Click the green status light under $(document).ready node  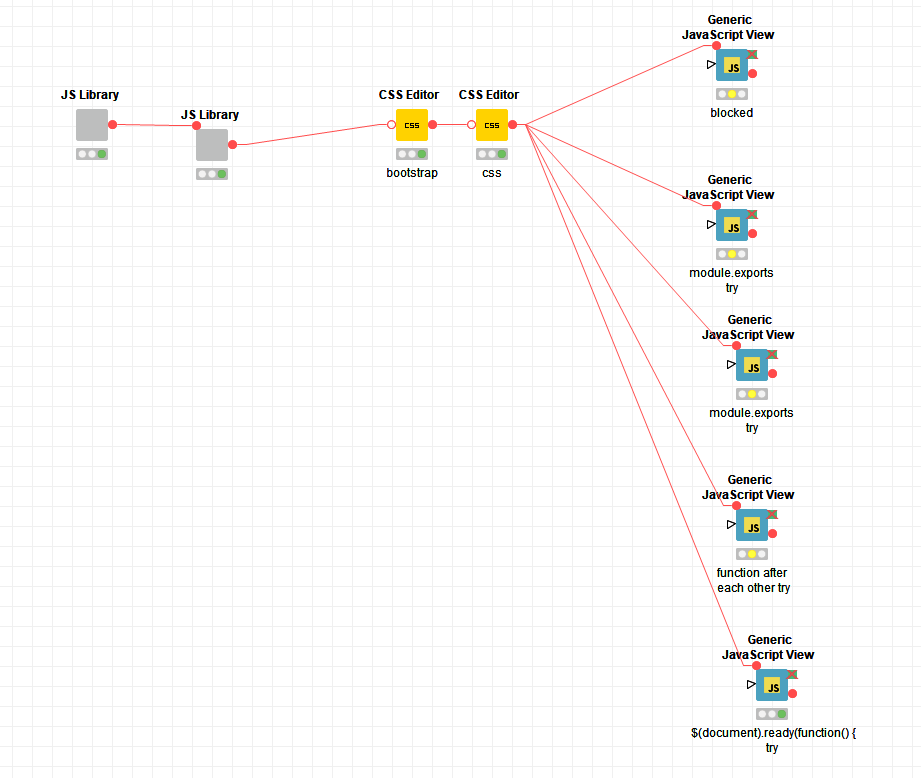tap(782, 714)
